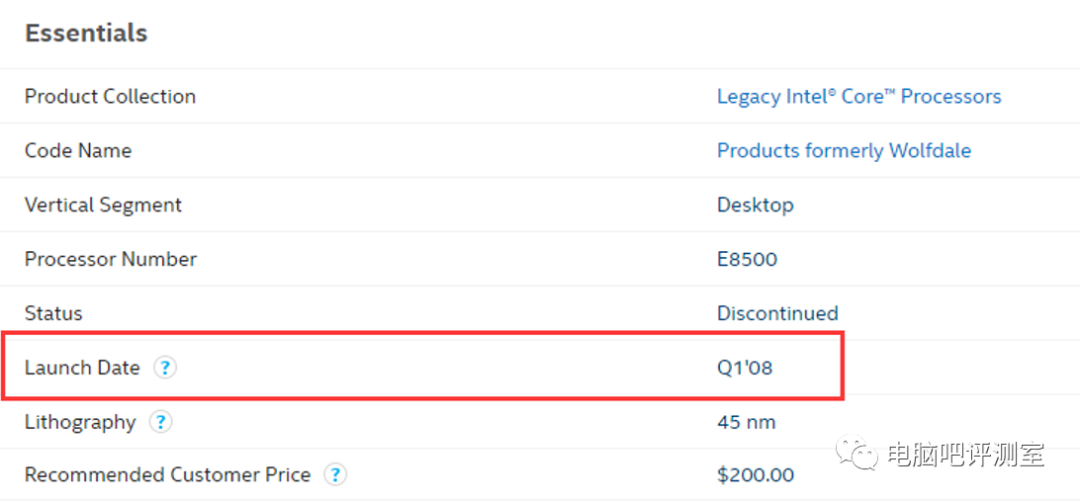Screen dimensions: 1080x502
Task: Select the E8500 processor number value
Action: pyautogui.click(x=746, y=259)
